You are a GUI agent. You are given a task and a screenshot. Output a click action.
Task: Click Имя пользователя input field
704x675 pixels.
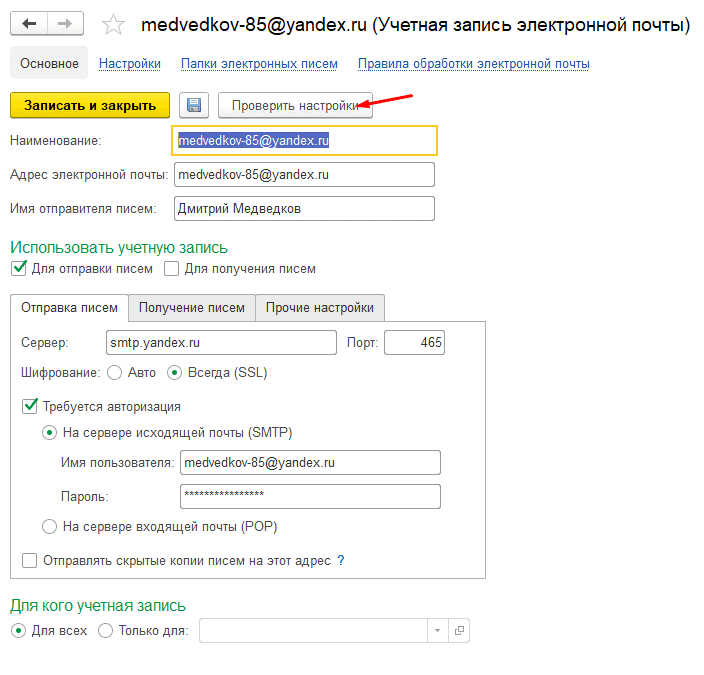click(310, 463)
